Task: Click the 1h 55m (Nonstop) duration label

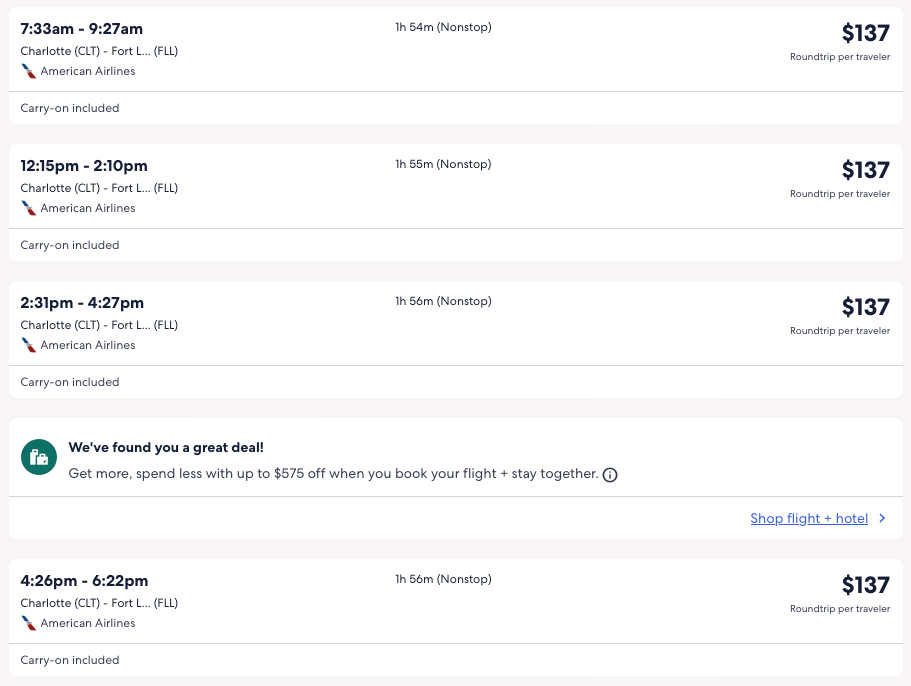Action: pyautogui.click(x=443, y=164)
